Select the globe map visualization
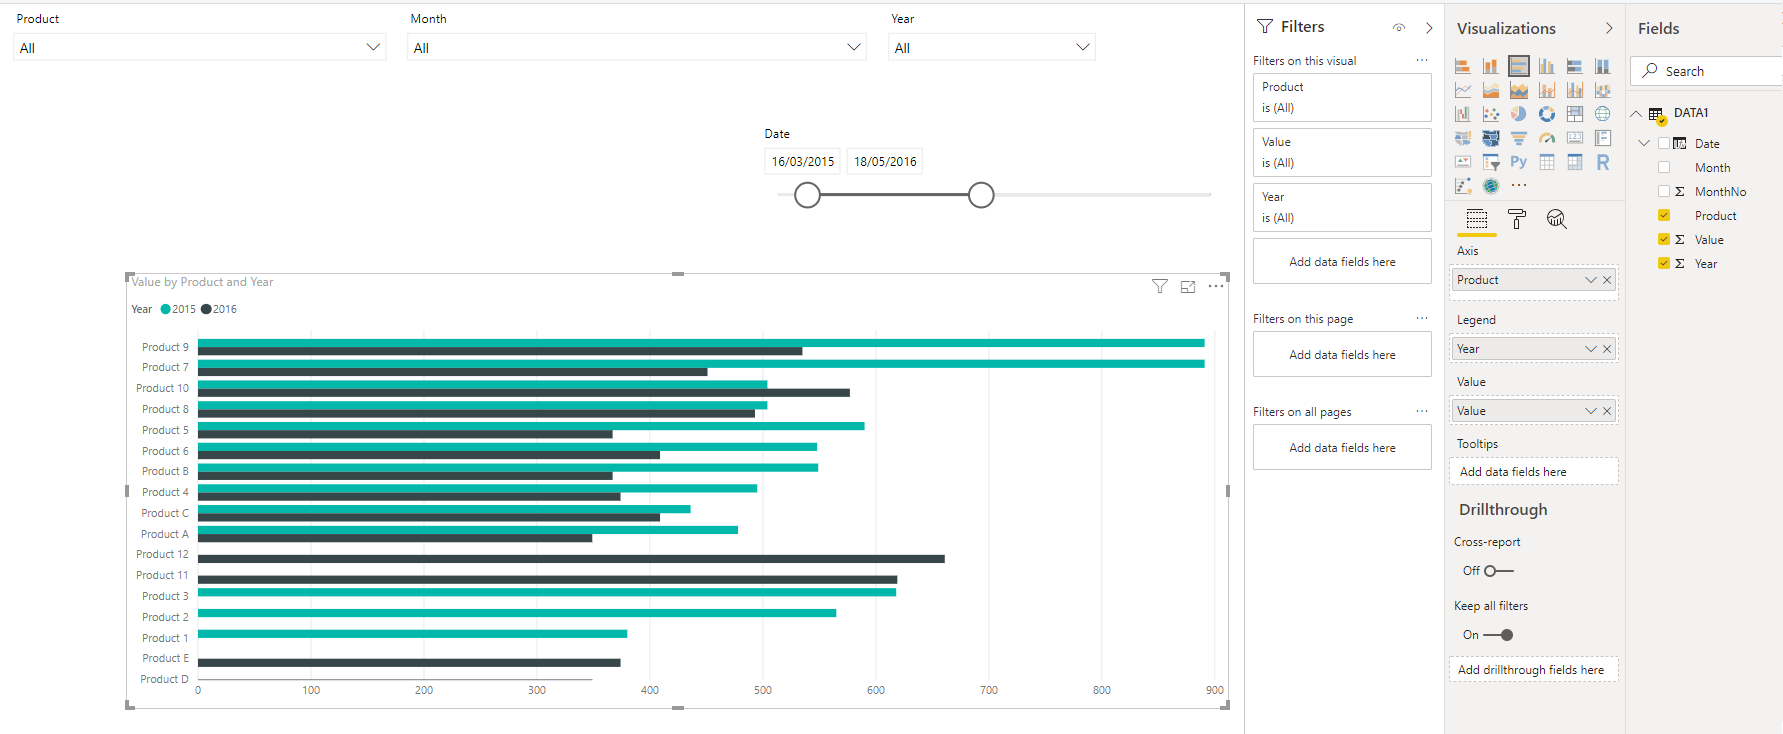1783x734 pixels. (1602, 114)
